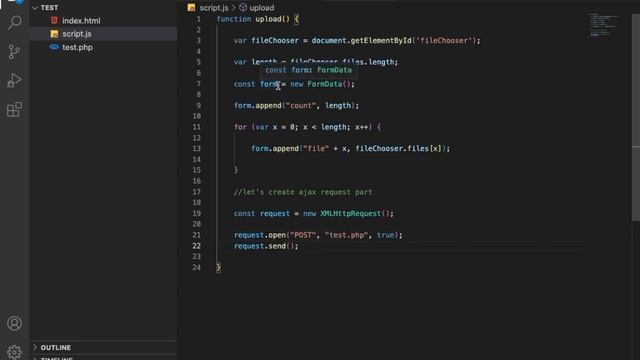Open the Source Control view
The height and width of the screenshot is (360, 640).
pos(14,51)
